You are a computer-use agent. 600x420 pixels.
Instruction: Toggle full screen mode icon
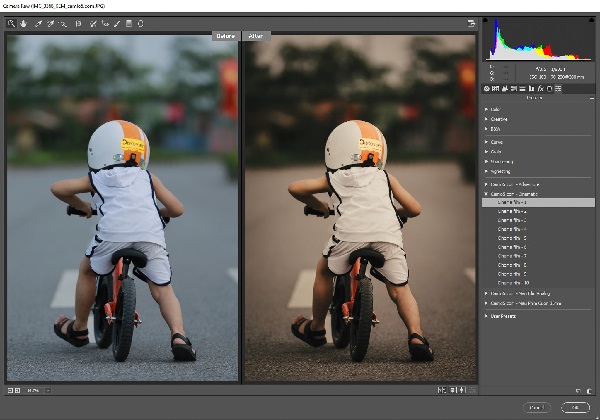(471, 24)
